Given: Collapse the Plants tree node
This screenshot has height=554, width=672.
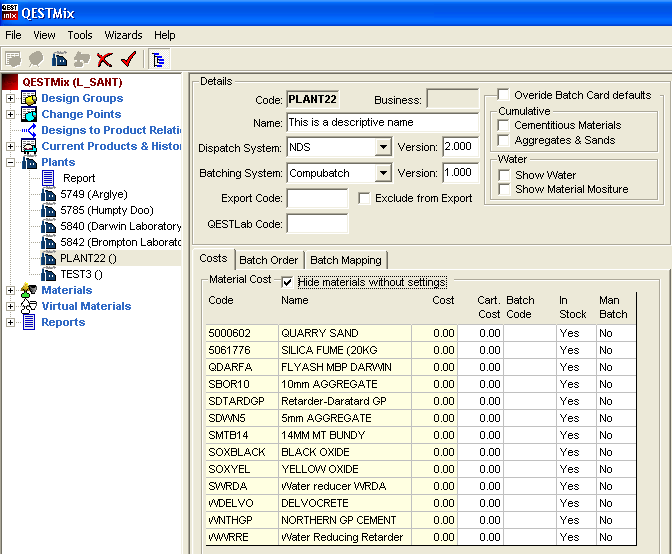Looking at the screenshot, I should 11,162.
